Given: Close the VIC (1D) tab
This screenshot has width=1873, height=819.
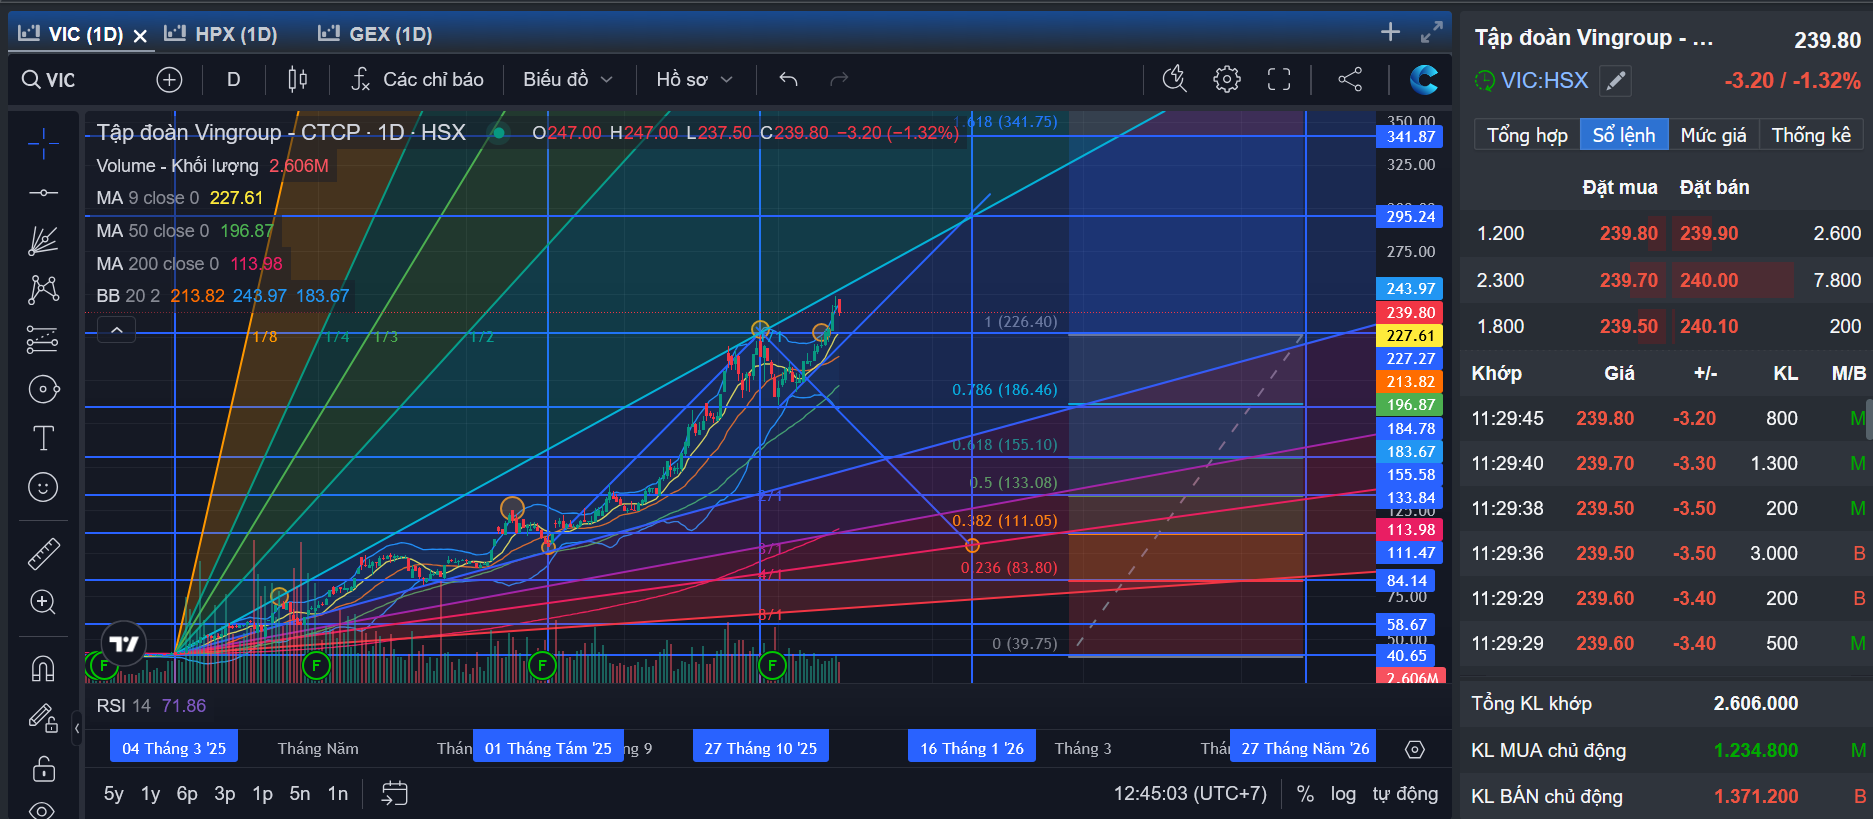Looking at the screenshot, I should [140, 36].
